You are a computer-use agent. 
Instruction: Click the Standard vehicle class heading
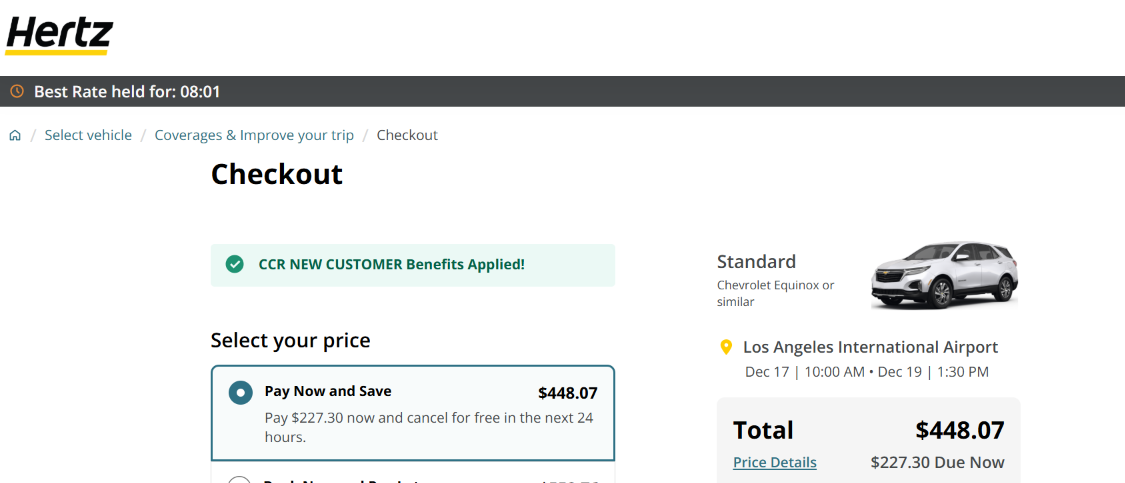pyautogui.click(x=756, y=261)
